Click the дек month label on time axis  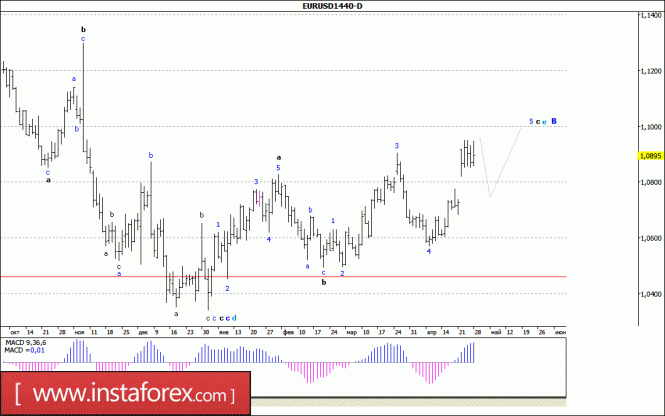click(143, 332)
